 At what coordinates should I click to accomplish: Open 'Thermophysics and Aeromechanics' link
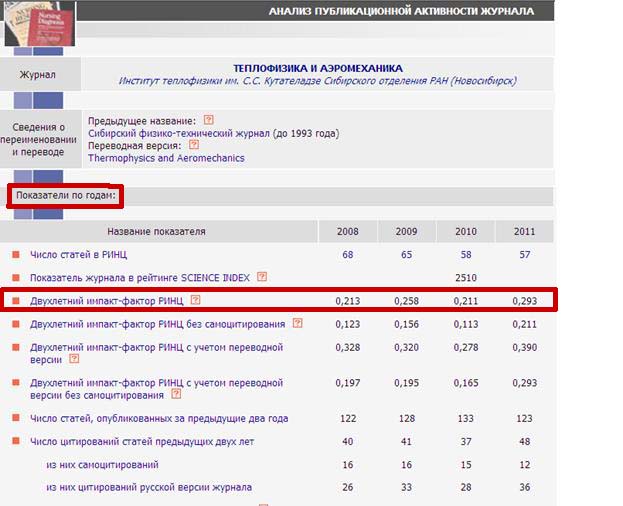point(166,158)
